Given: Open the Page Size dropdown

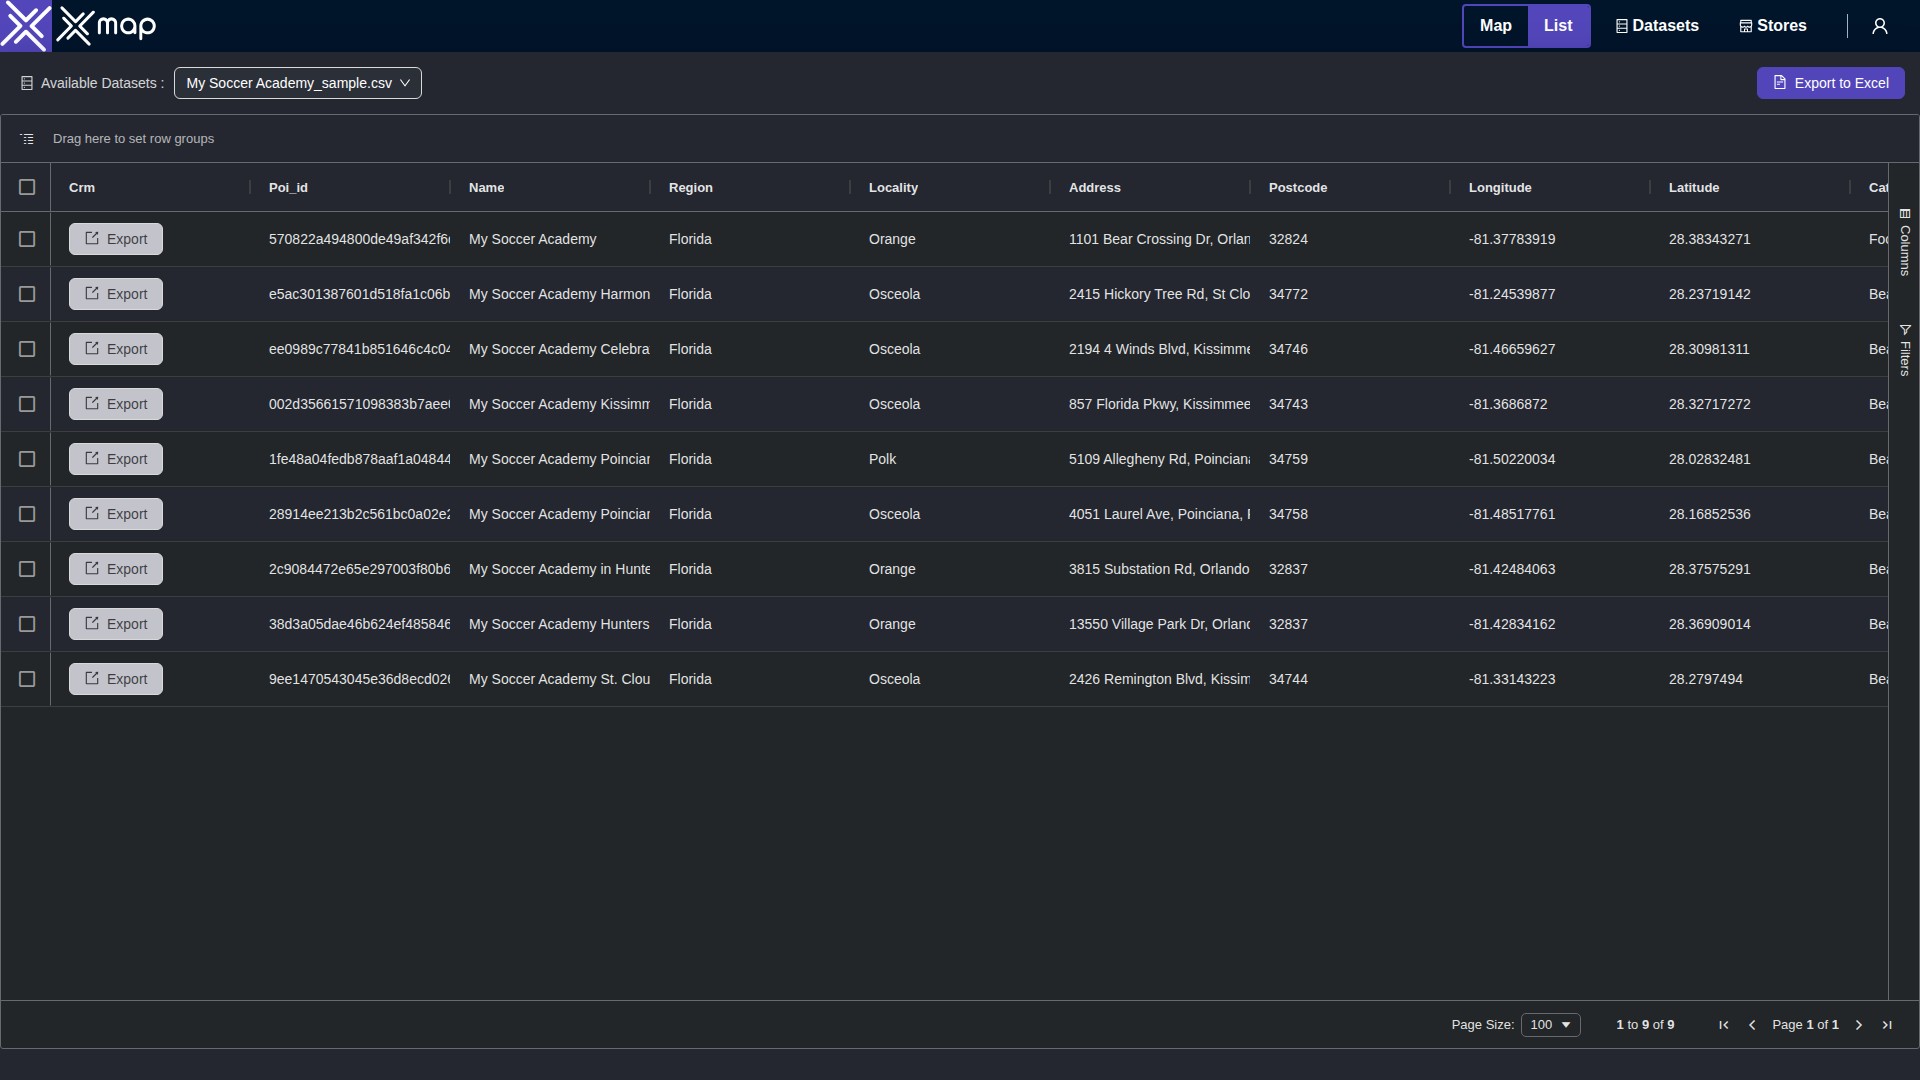Looking at the screenshot, I should (1551, 1025).
